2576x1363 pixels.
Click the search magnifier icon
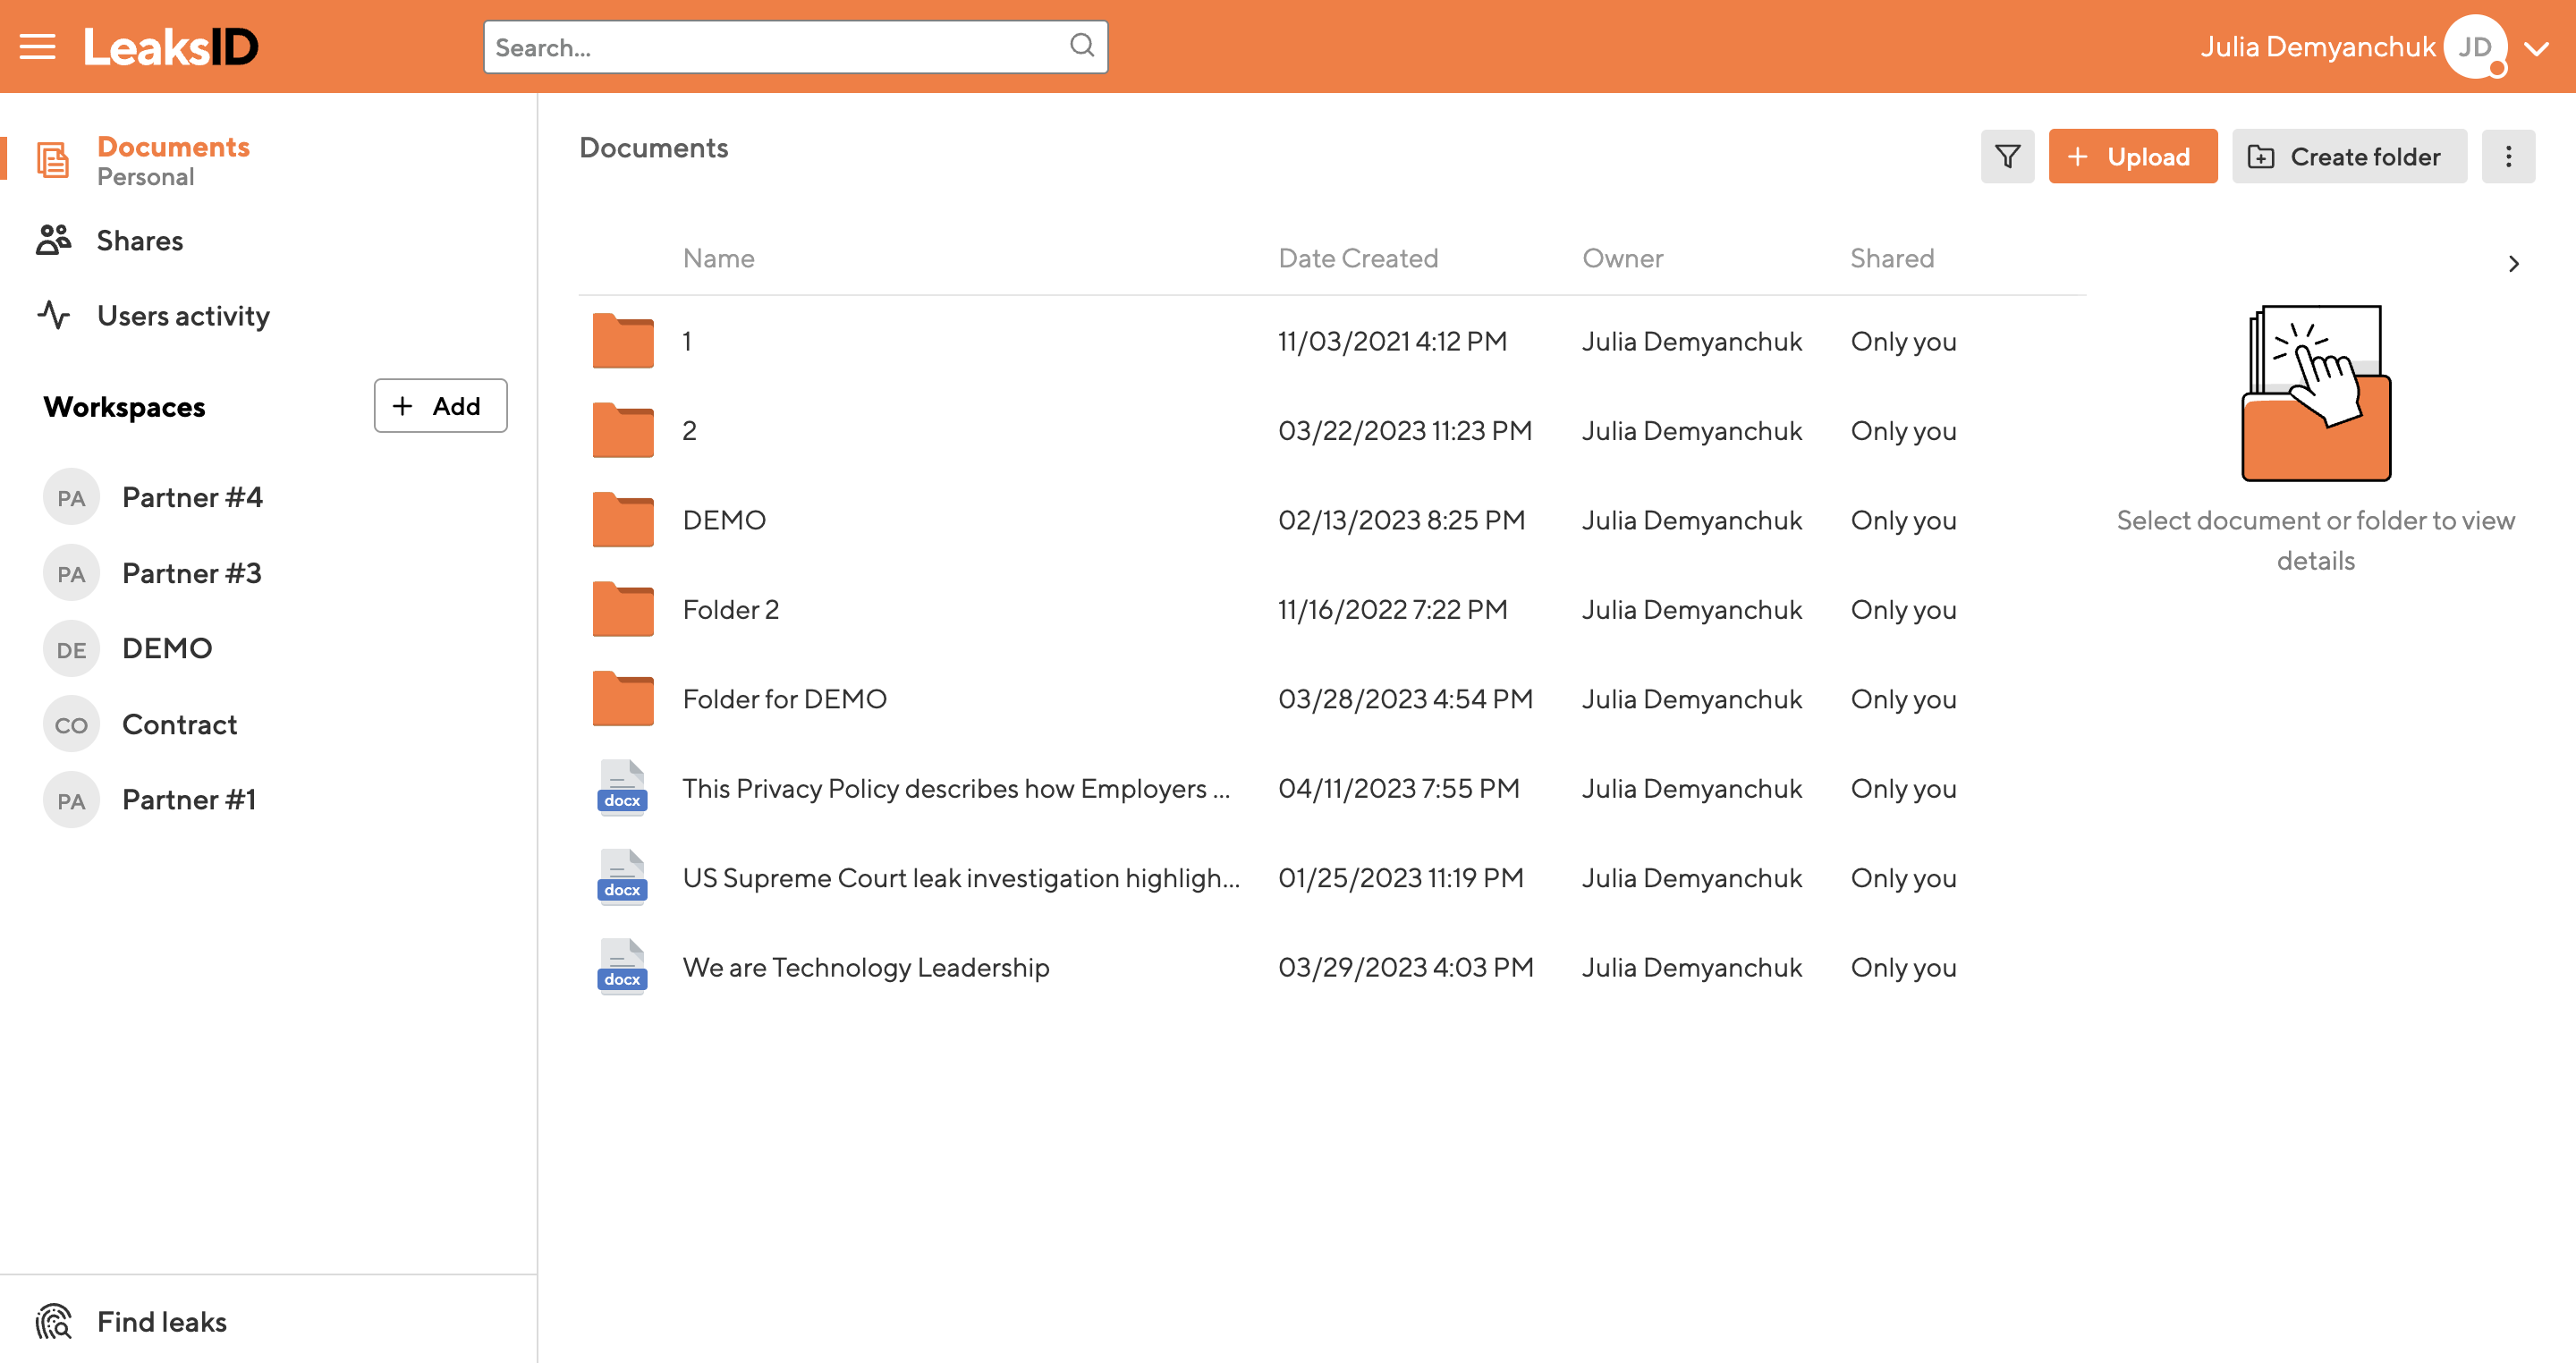click(x=1081, y=46)
